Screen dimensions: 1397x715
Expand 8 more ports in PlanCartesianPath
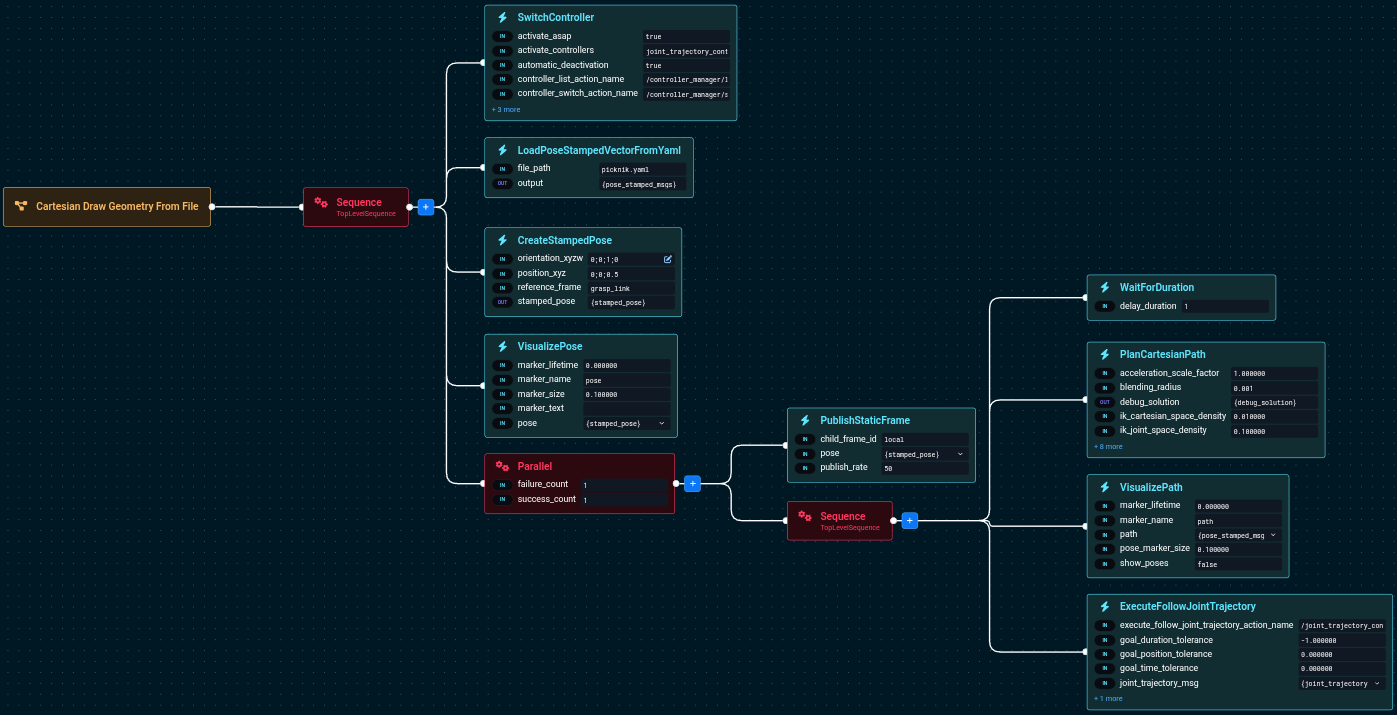1108,446
